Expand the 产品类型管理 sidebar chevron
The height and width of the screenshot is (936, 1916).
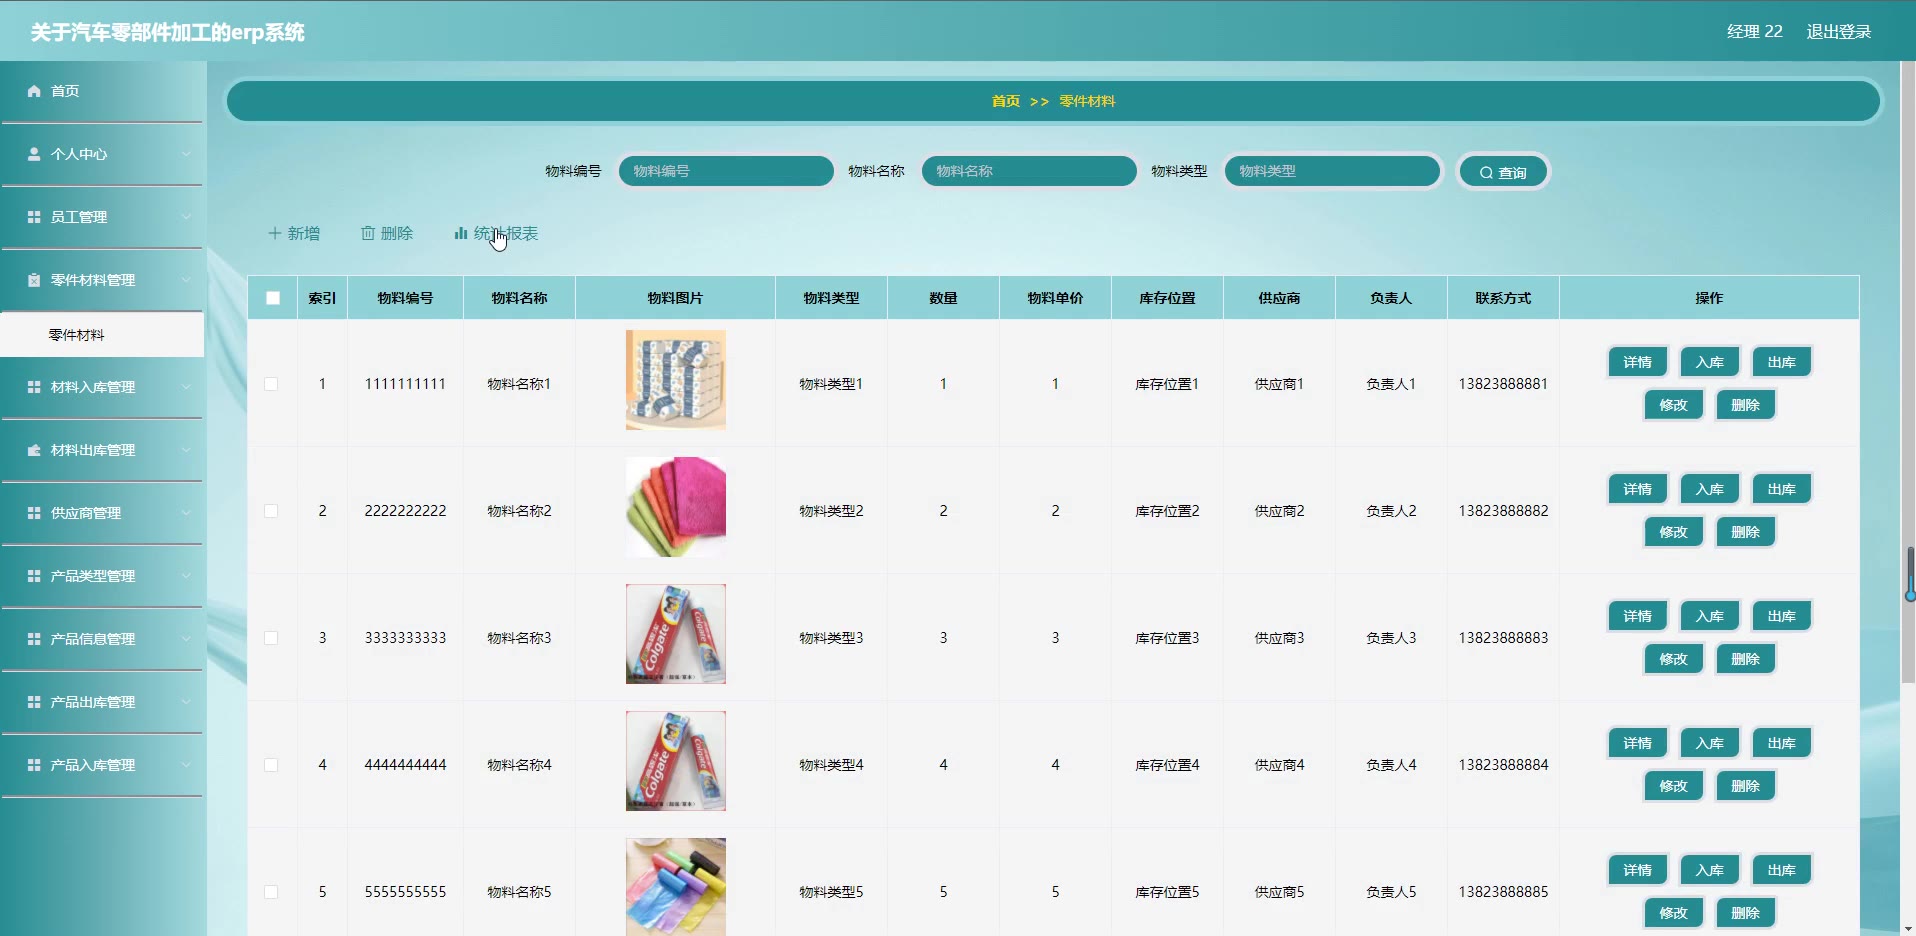click(x=186, y=576)
